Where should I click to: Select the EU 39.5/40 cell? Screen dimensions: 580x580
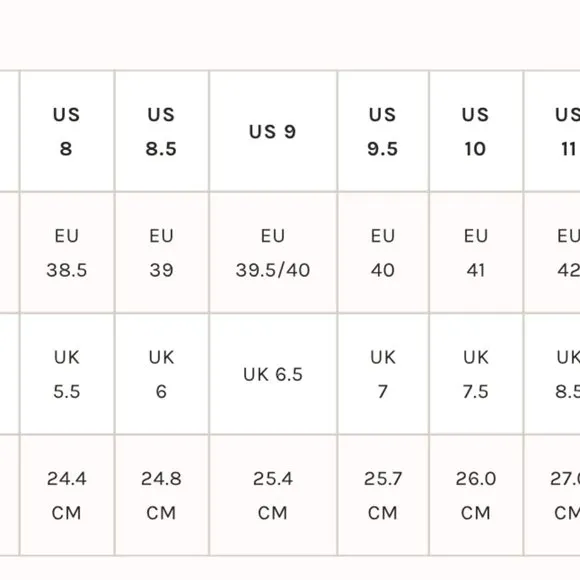coord(273,253)
